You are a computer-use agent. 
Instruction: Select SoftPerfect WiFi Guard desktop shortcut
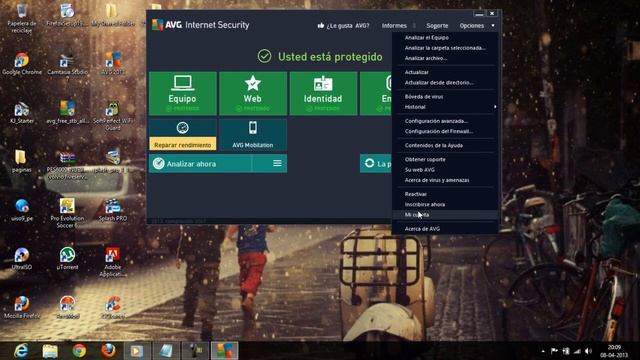point(113,116)
